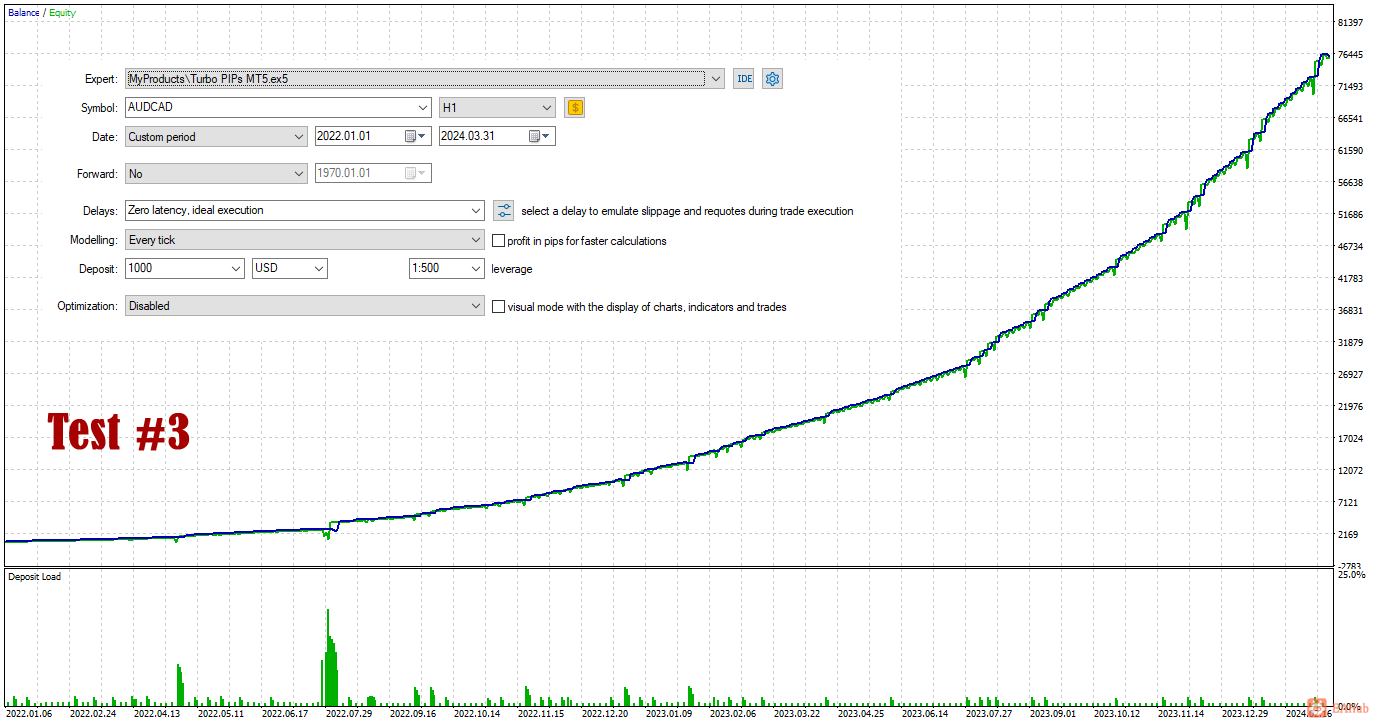1378x723 pixels.
Task: Open custom delay settings icon beside Delays
Action: point(504,211)
